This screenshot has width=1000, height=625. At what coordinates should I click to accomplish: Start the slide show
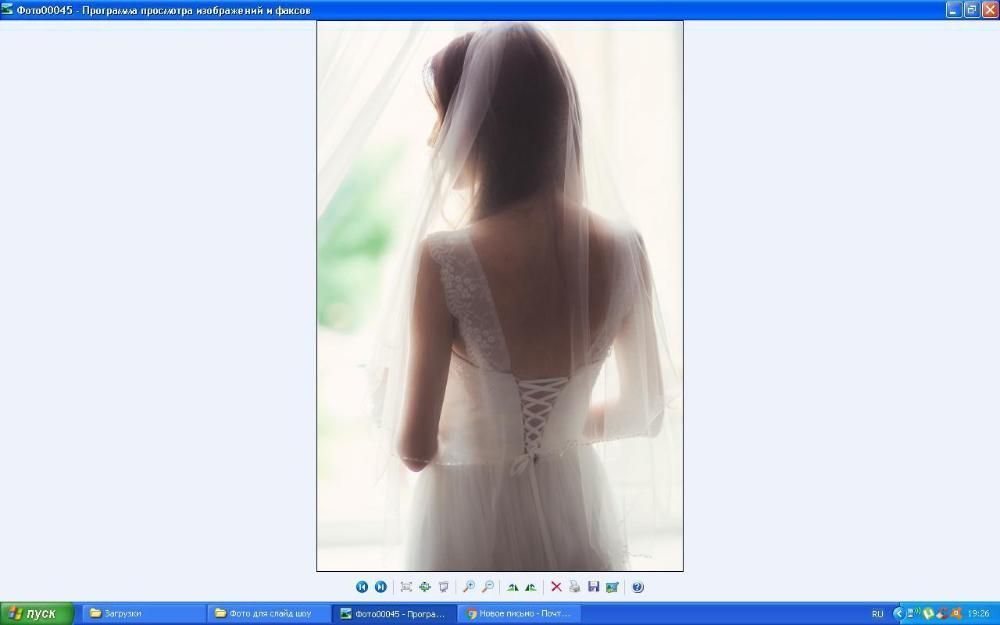pos(444,587)
